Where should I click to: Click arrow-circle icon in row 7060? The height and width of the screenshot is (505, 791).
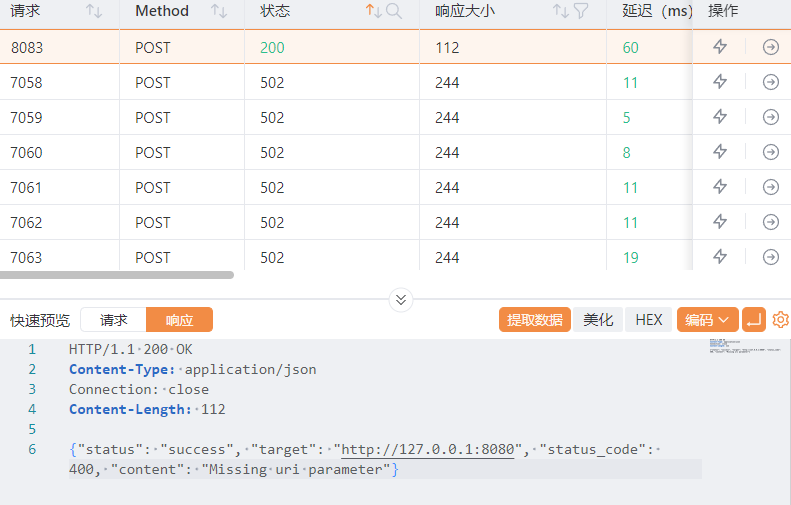tap(770, 152)
